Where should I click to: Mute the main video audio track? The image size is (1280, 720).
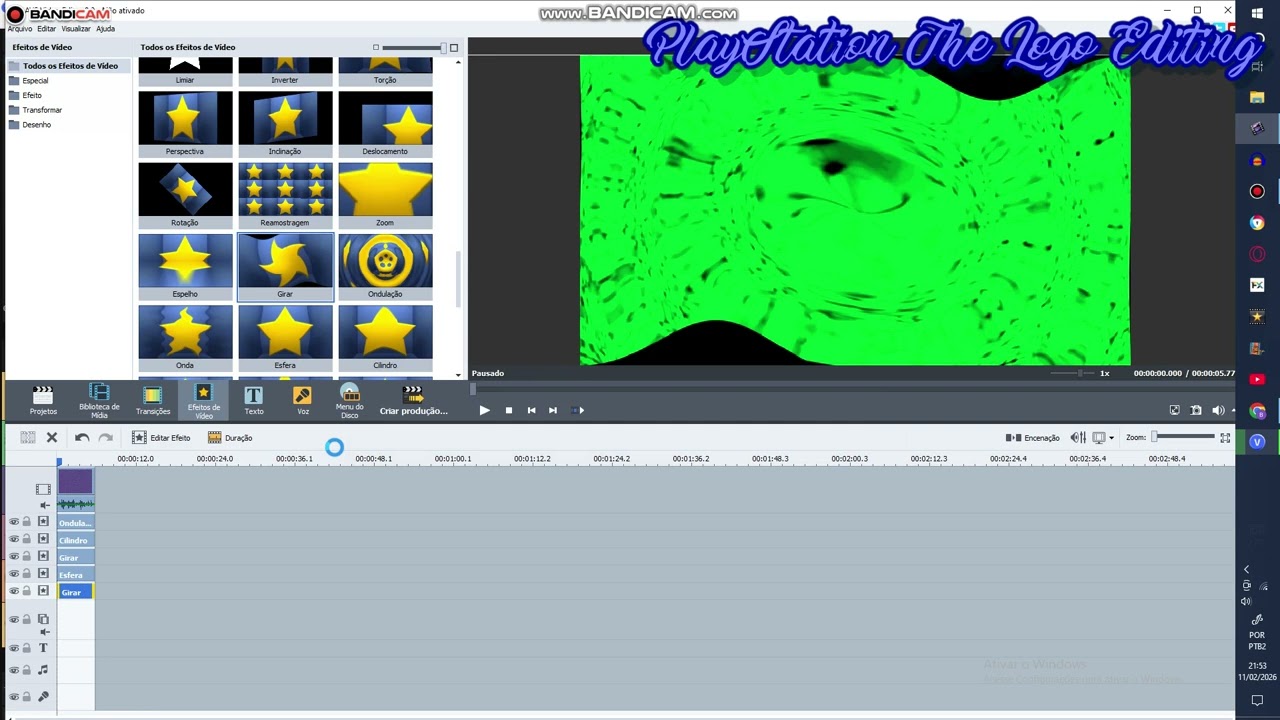pos(44,505)
